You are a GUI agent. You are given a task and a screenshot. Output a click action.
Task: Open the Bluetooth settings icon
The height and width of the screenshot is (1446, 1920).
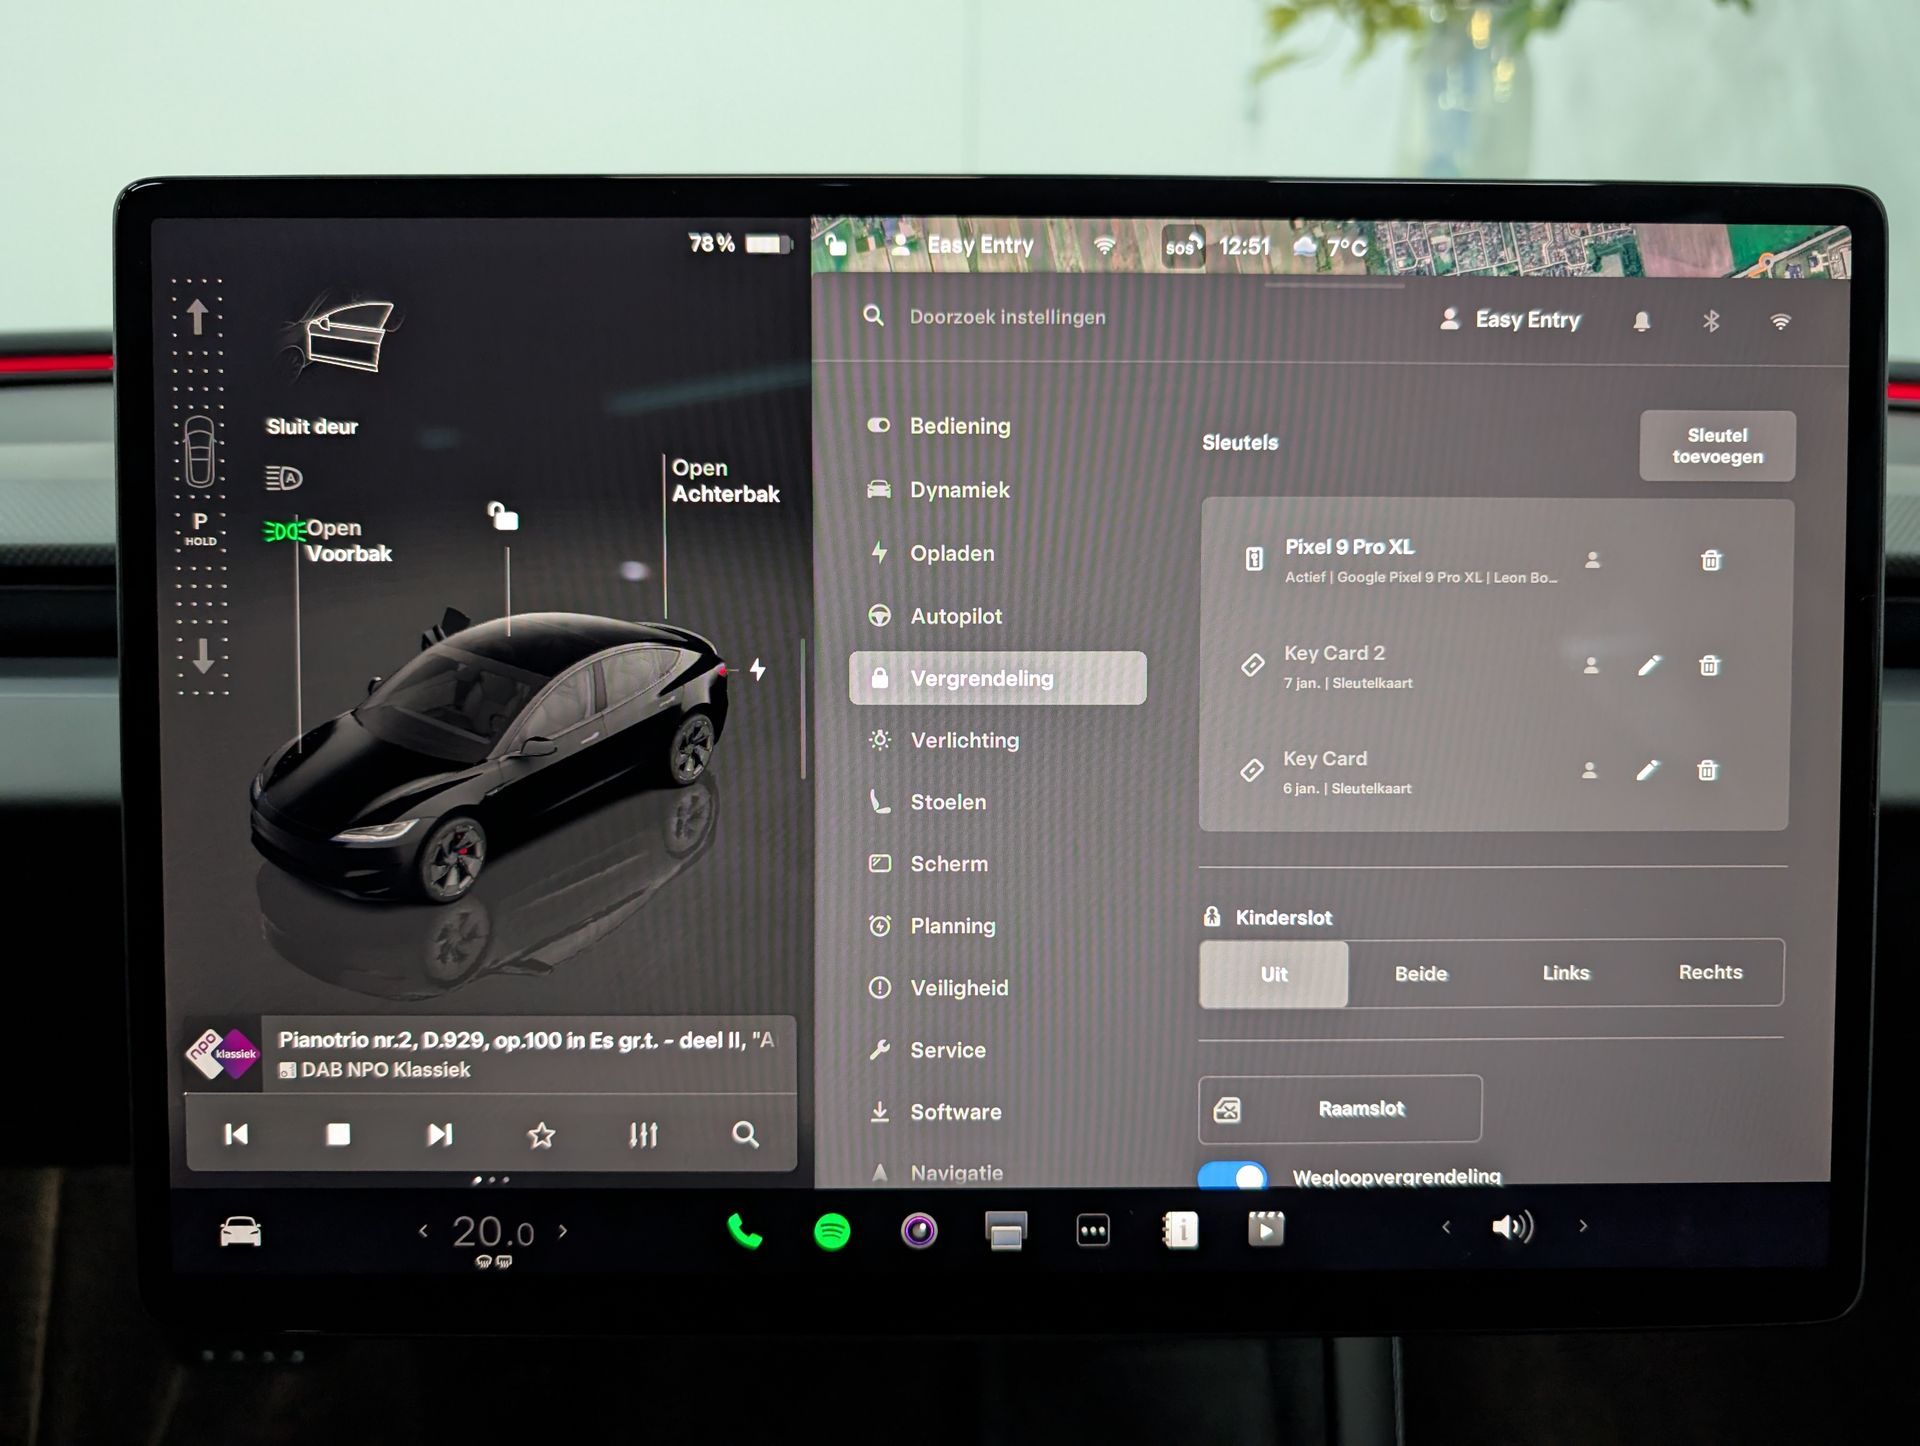pyautogui.click(x=1711, y=321)
